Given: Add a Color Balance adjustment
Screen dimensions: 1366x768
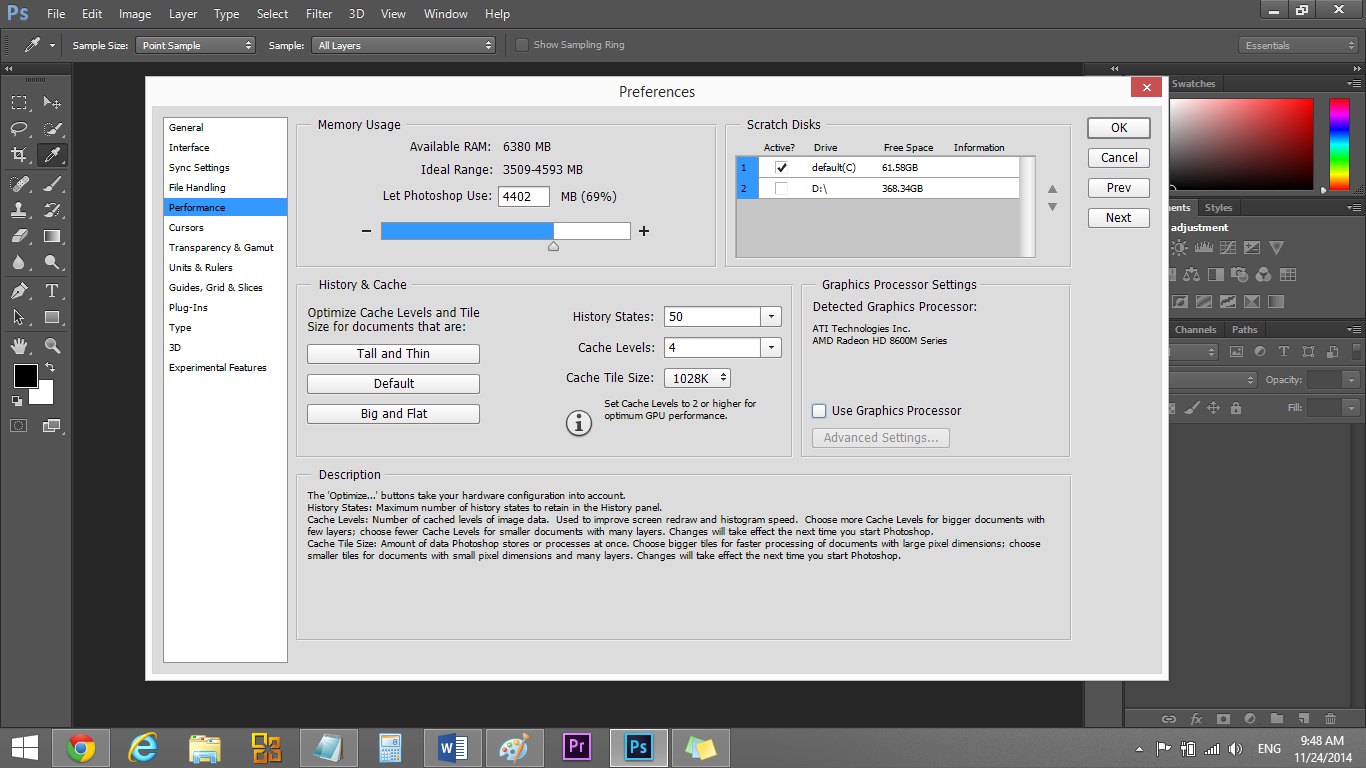Looking at the screenshot, I should point(1191,274).
